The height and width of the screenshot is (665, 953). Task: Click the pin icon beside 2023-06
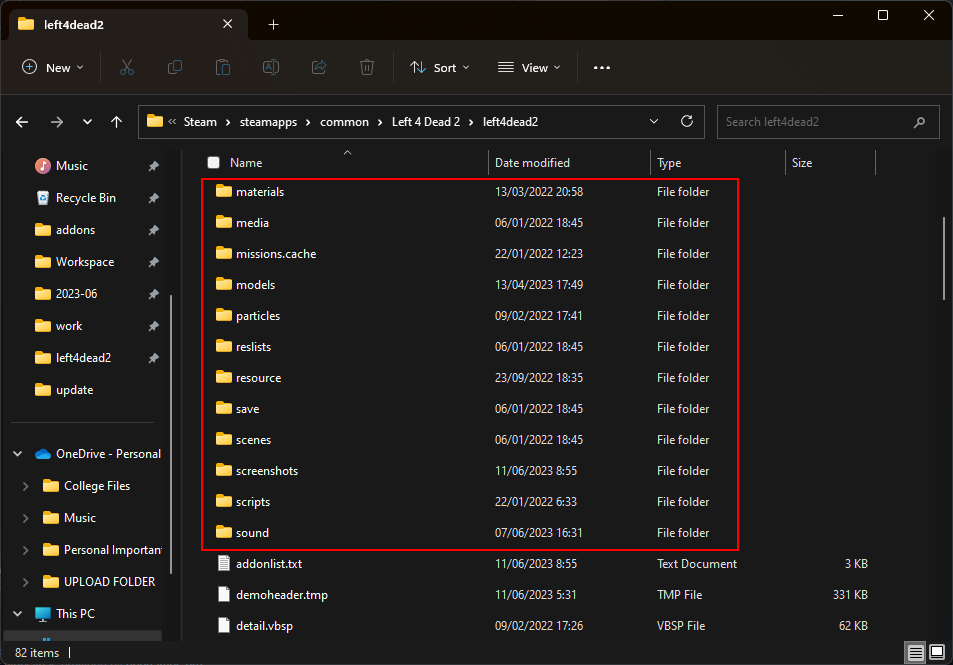point(153,294)
